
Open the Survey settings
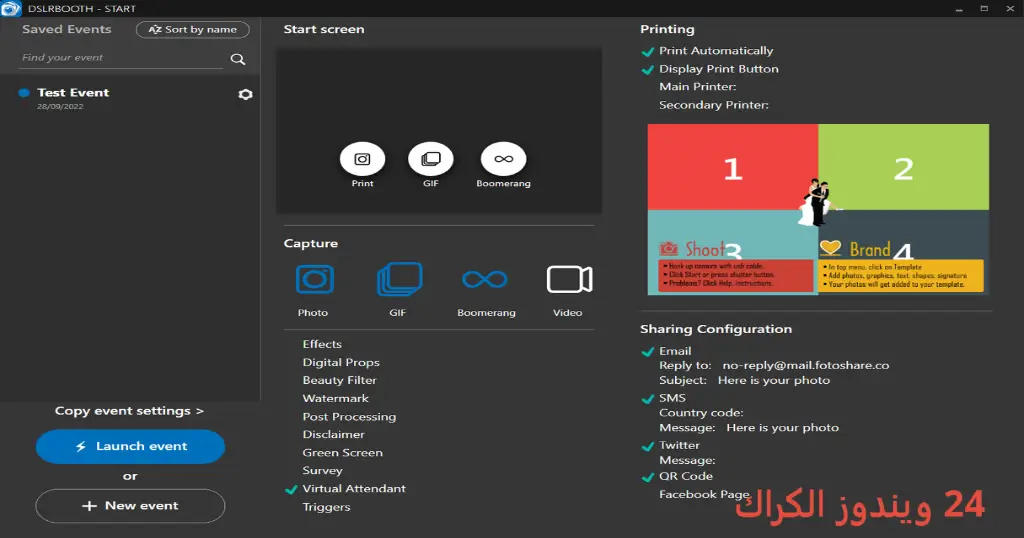pos(323,471)
